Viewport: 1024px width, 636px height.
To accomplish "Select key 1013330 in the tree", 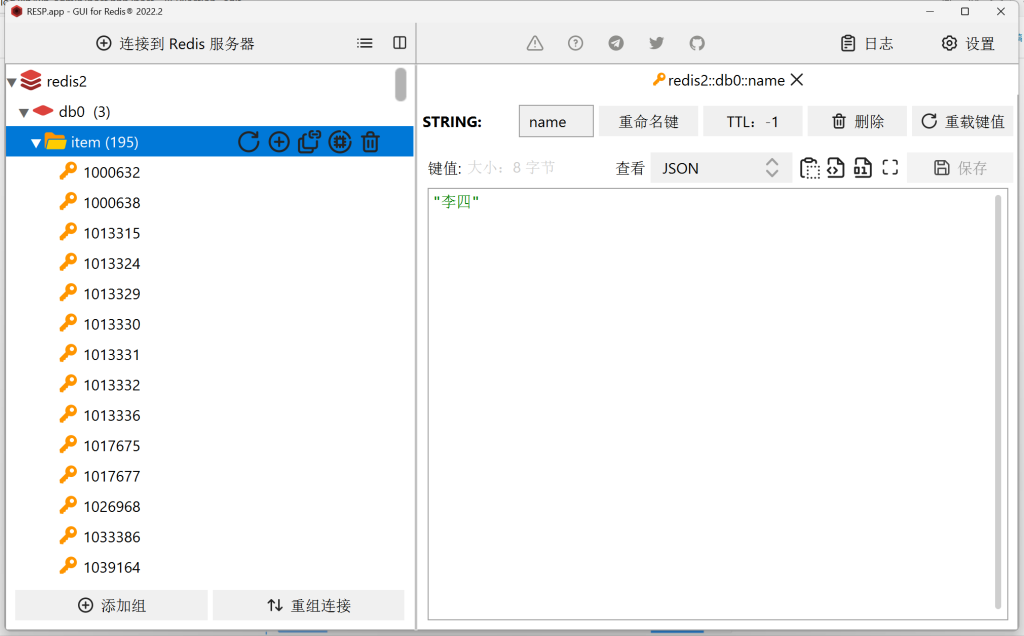I will click(x=111, y=324).
